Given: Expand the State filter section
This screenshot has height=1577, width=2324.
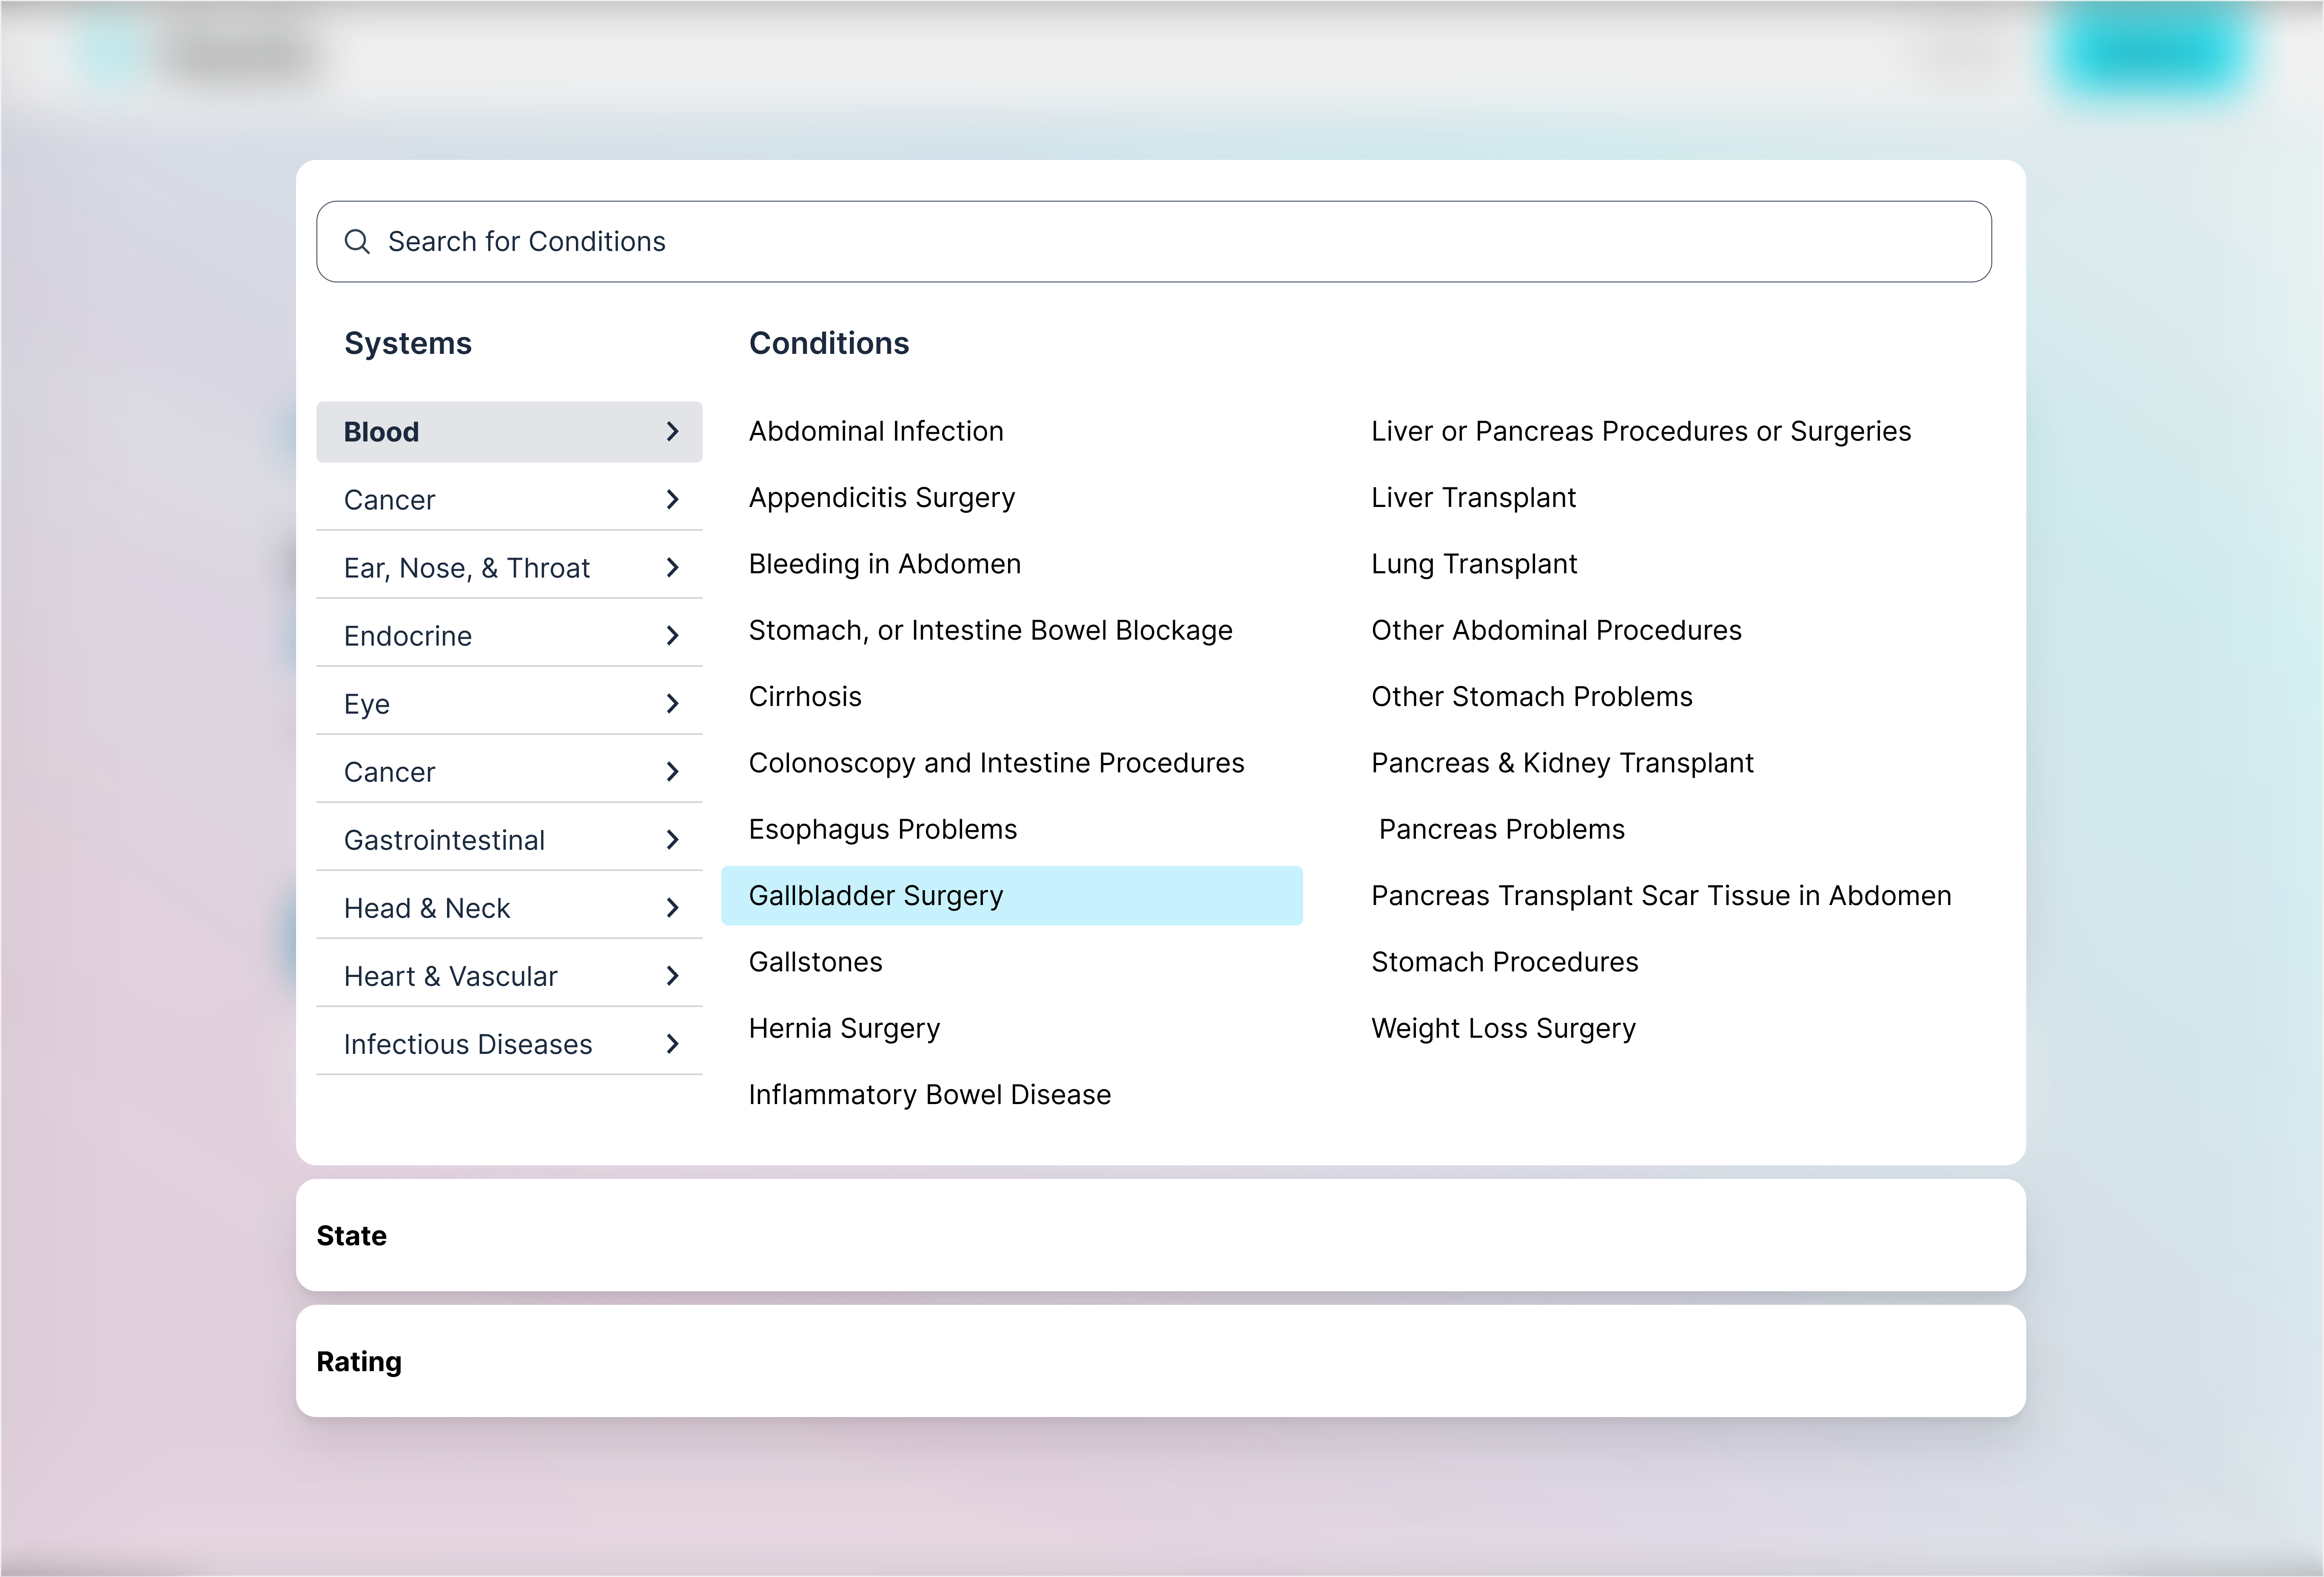Looking at the screenshot, I should [1160, 1235].
